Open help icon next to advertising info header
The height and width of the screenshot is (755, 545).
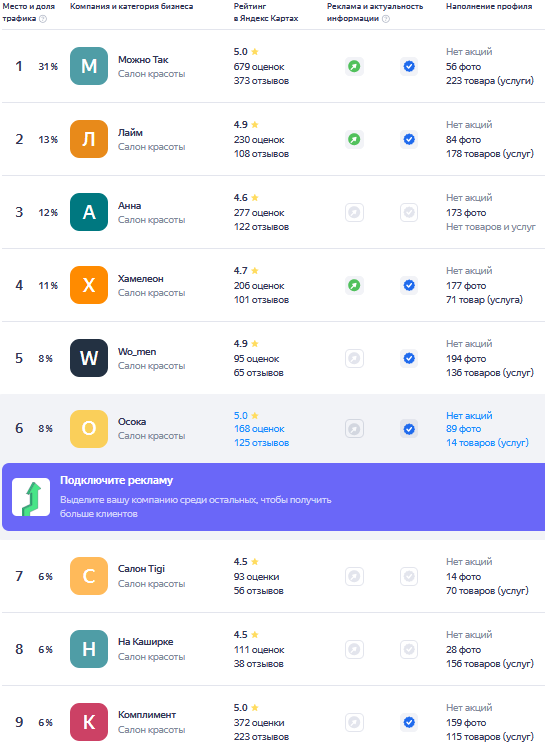[x=386, y=19]
